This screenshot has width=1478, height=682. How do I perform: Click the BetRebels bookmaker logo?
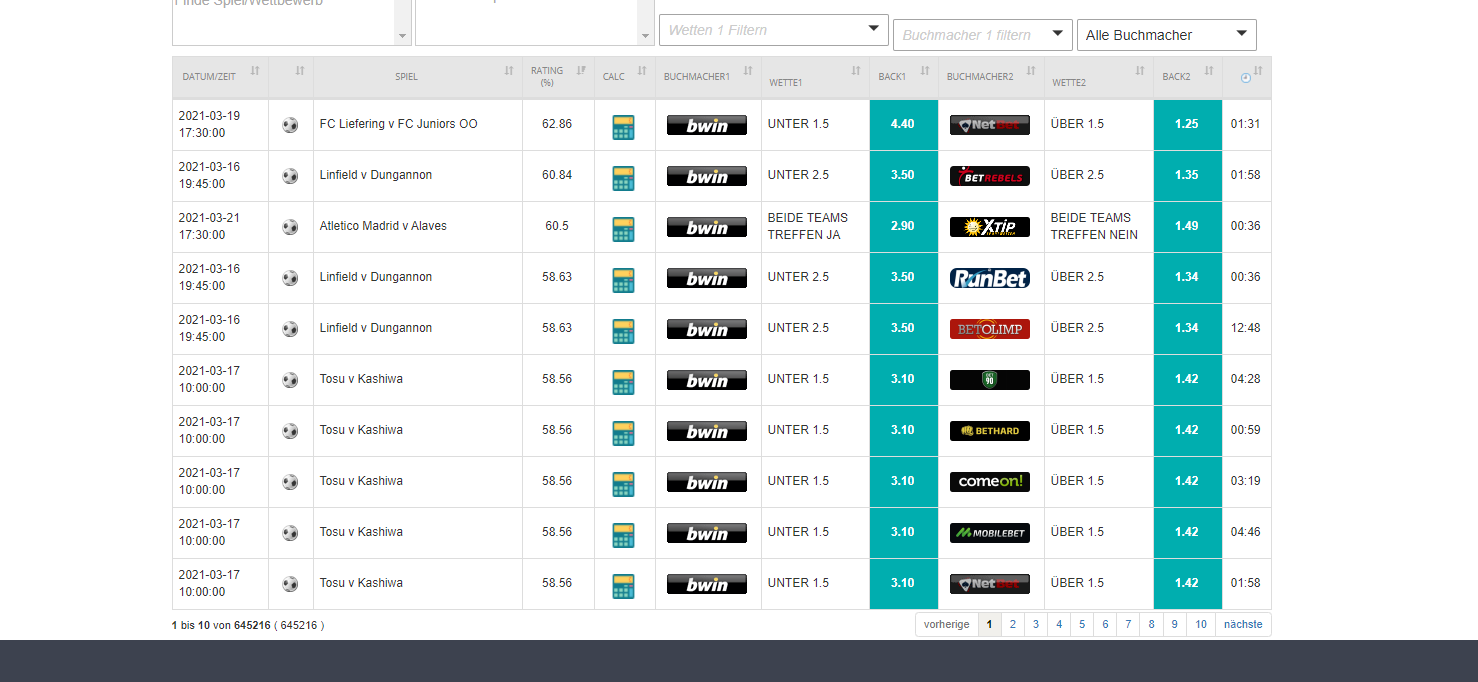[x=990, y=176]
